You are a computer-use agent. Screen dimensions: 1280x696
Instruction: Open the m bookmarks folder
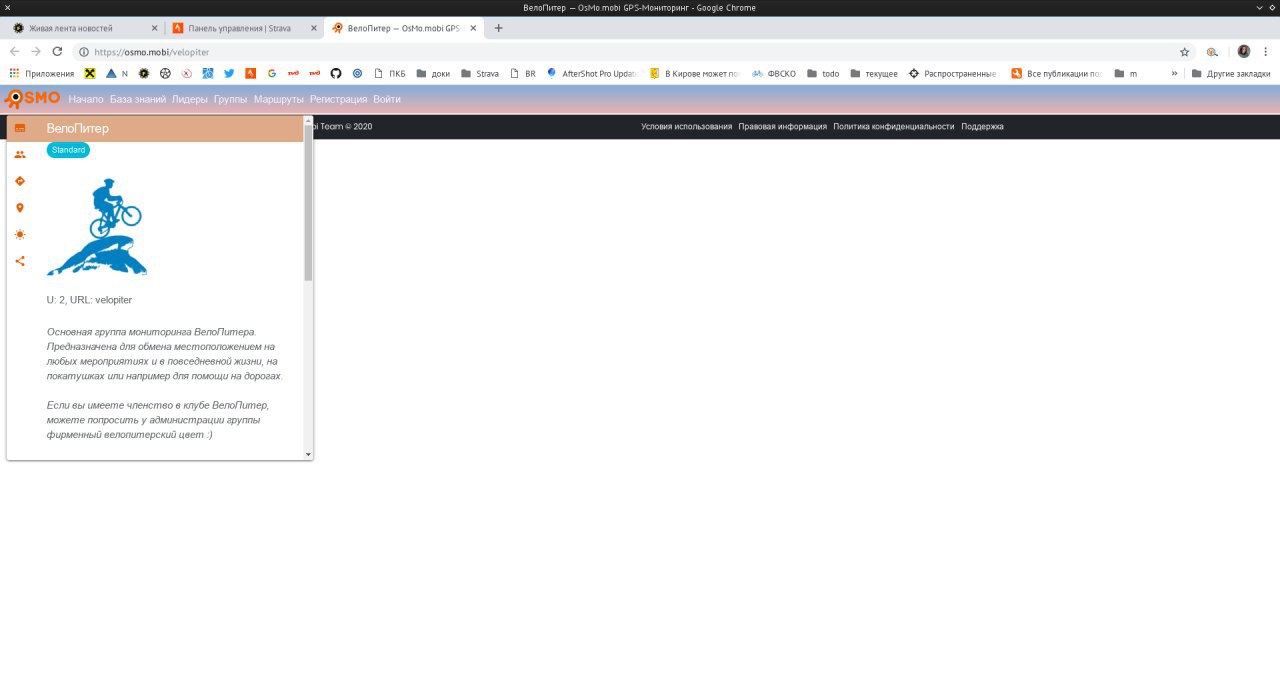(x=1126, y=73)
